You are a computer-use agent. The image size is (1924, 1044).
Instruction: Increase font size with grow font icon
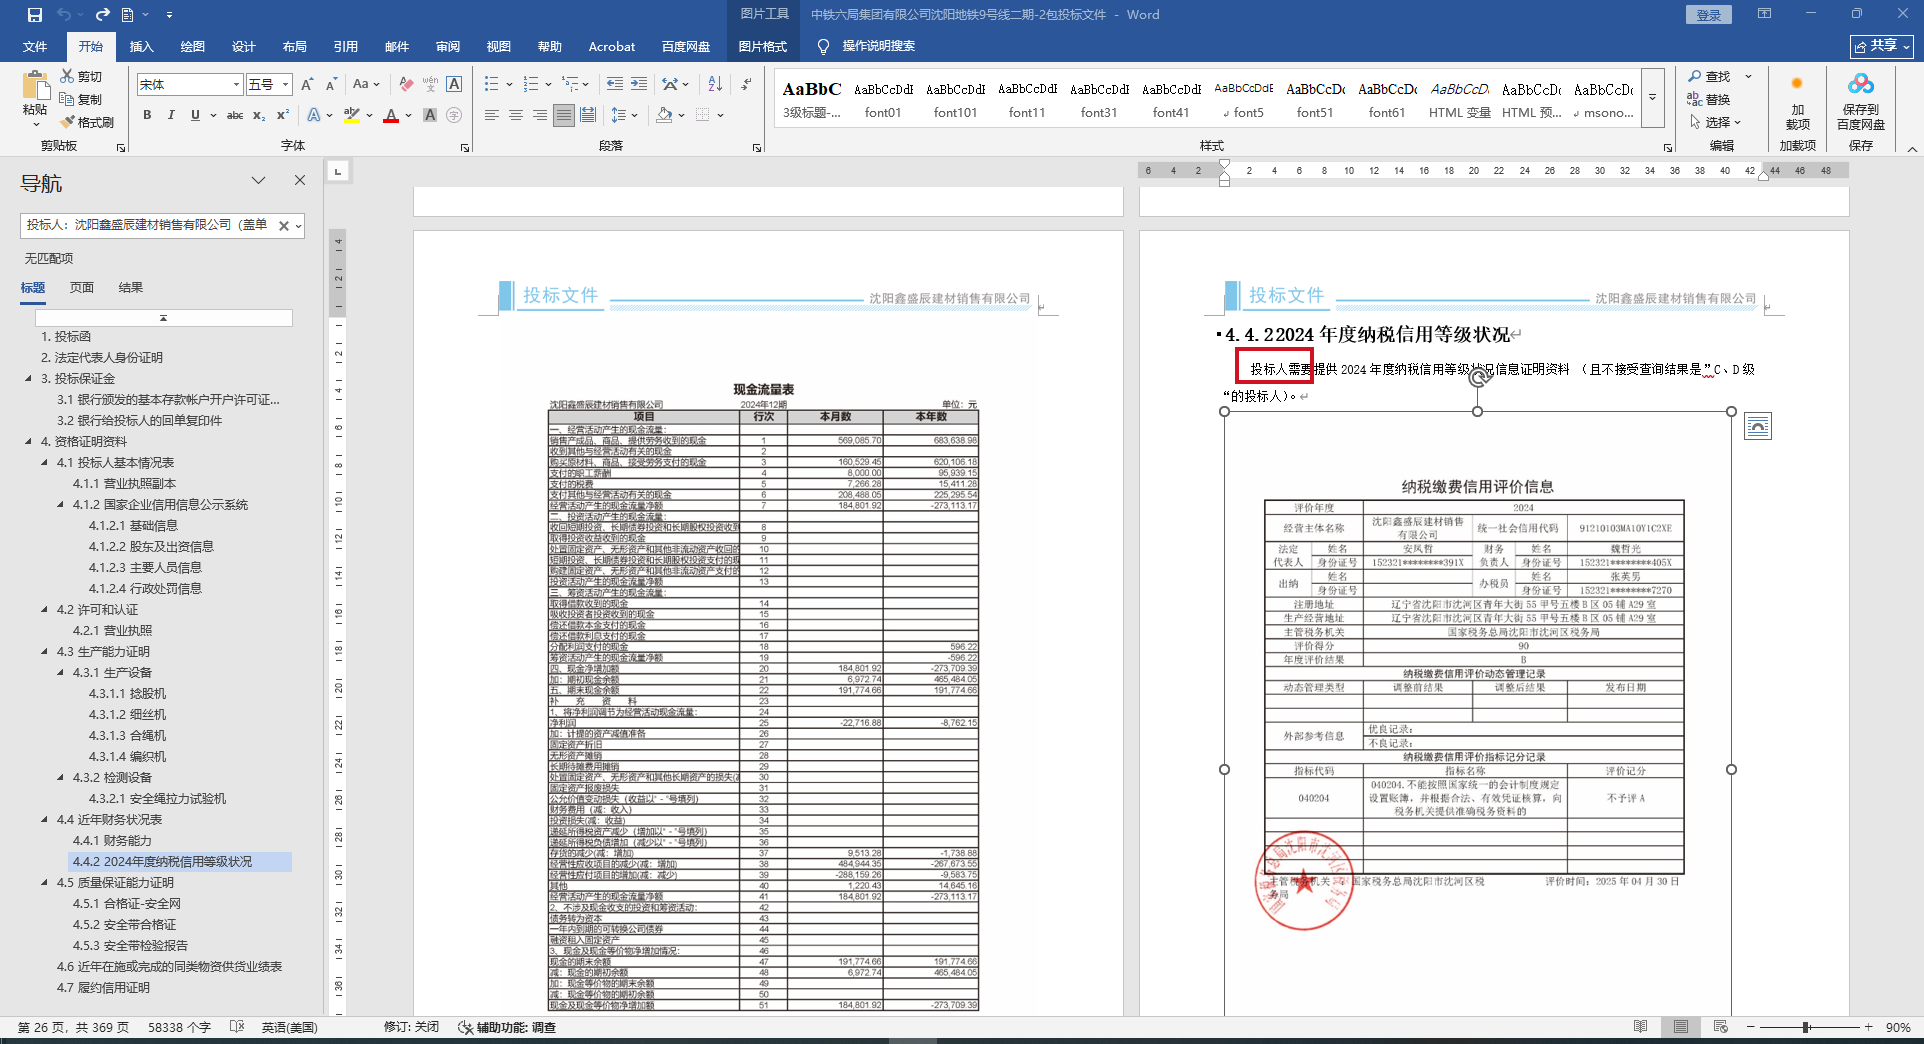point(307,85)
